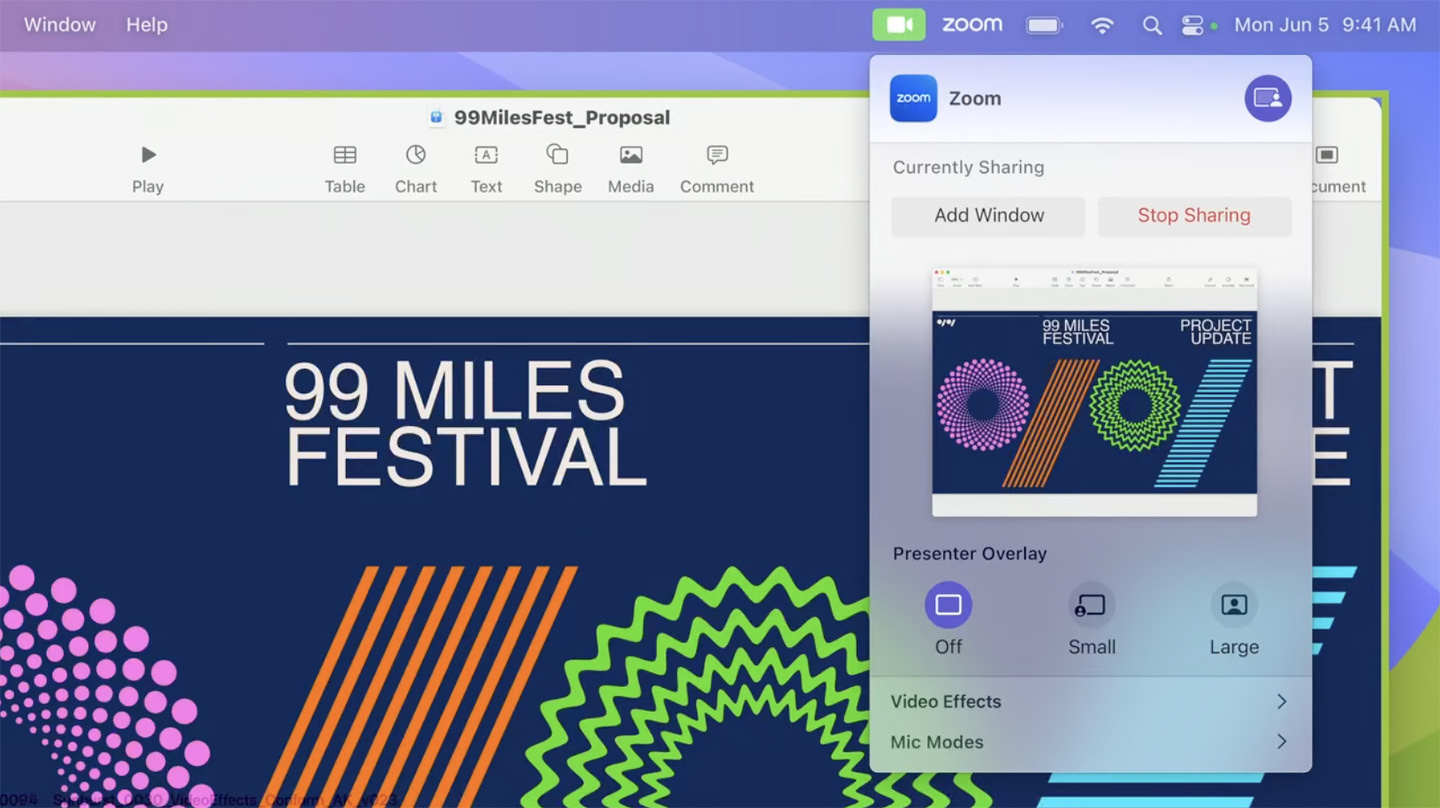This screenshot has width=1440, height=808.
Task: Add a Comment from toolbar
Action: pos(717,169)
